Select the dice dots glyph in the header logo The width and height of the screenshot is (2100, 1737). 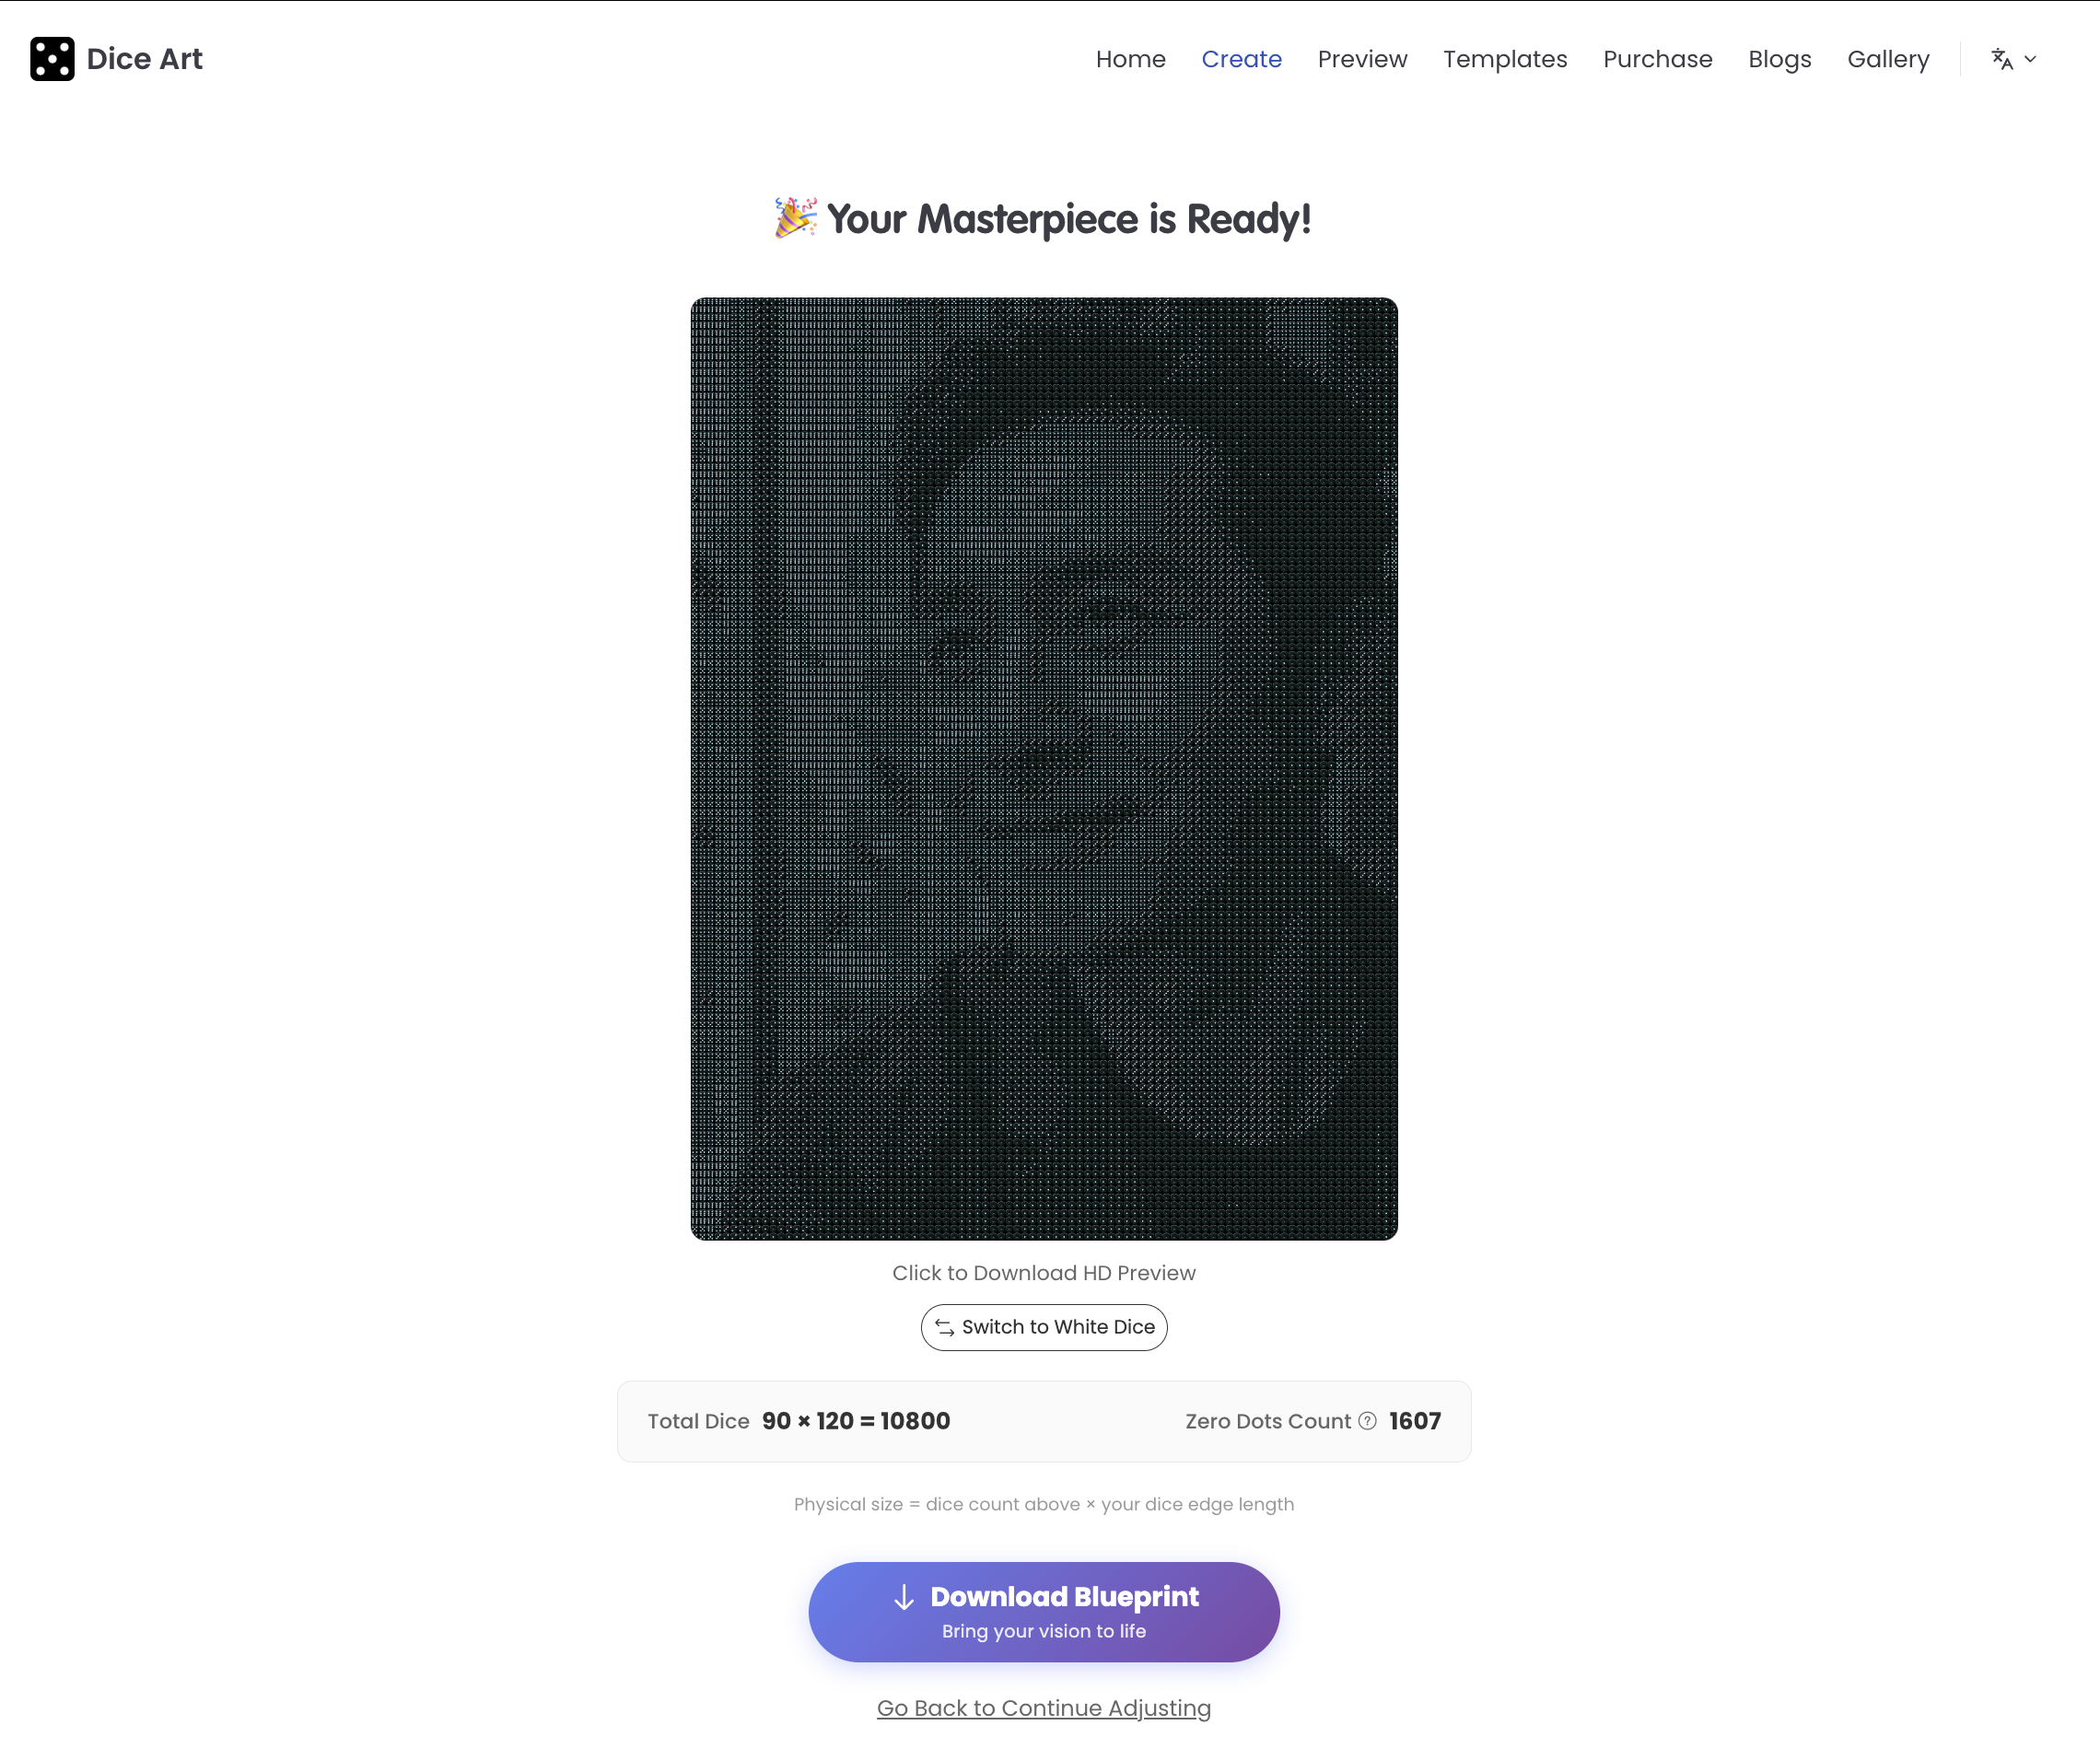point(52,58)
